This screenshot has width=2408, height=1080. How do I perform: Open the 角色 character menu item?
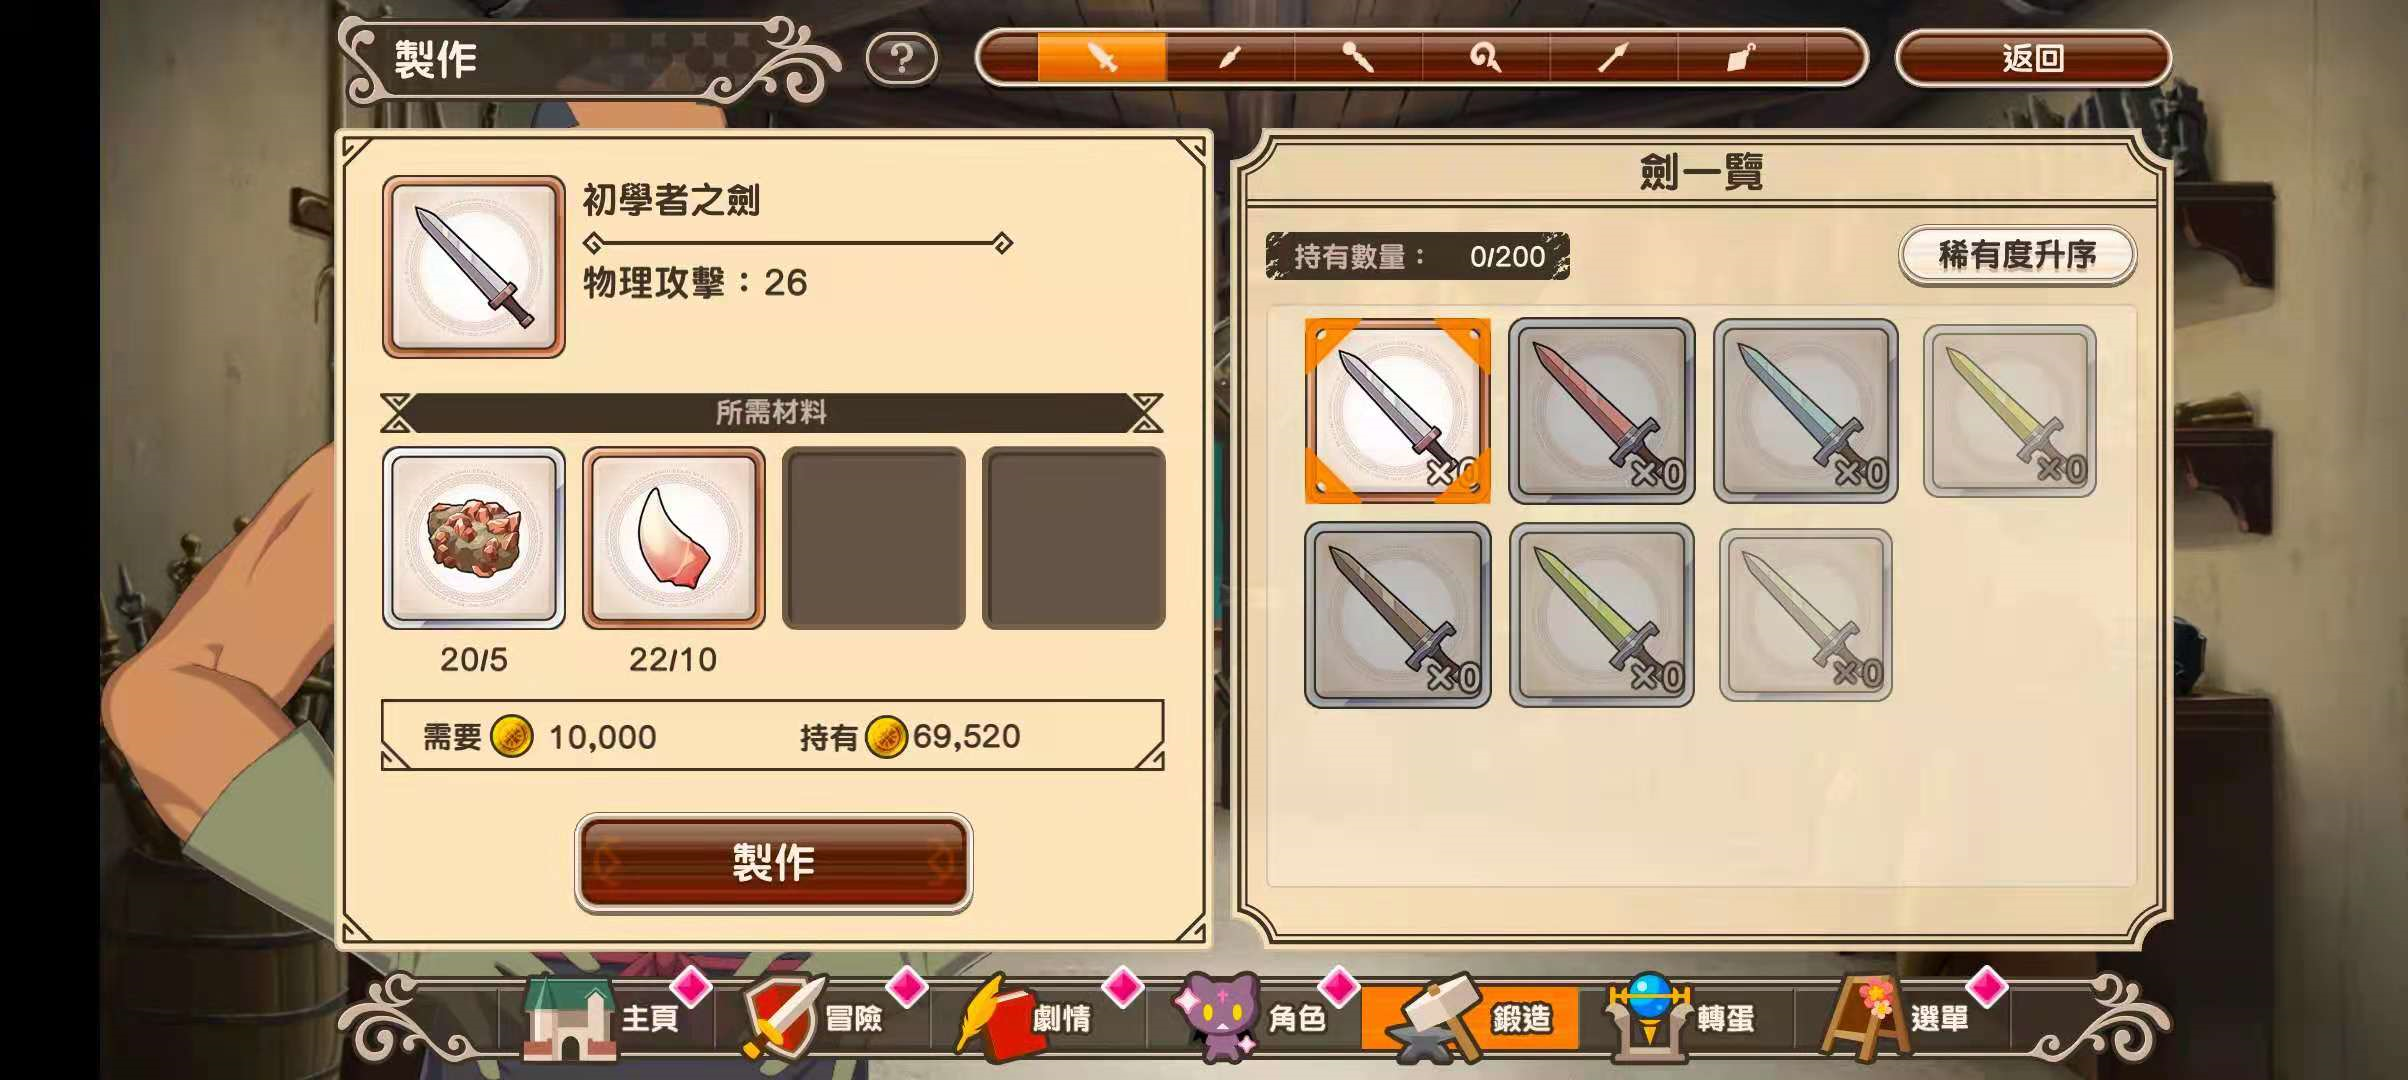point(1255,1018)
